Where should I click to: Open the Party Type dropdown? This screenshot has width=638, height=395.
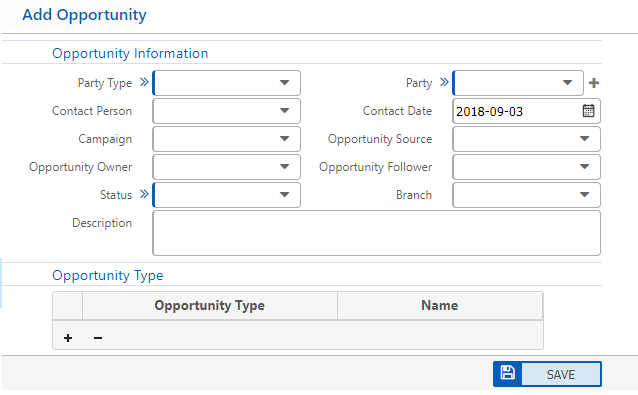[x=227, y=83]
